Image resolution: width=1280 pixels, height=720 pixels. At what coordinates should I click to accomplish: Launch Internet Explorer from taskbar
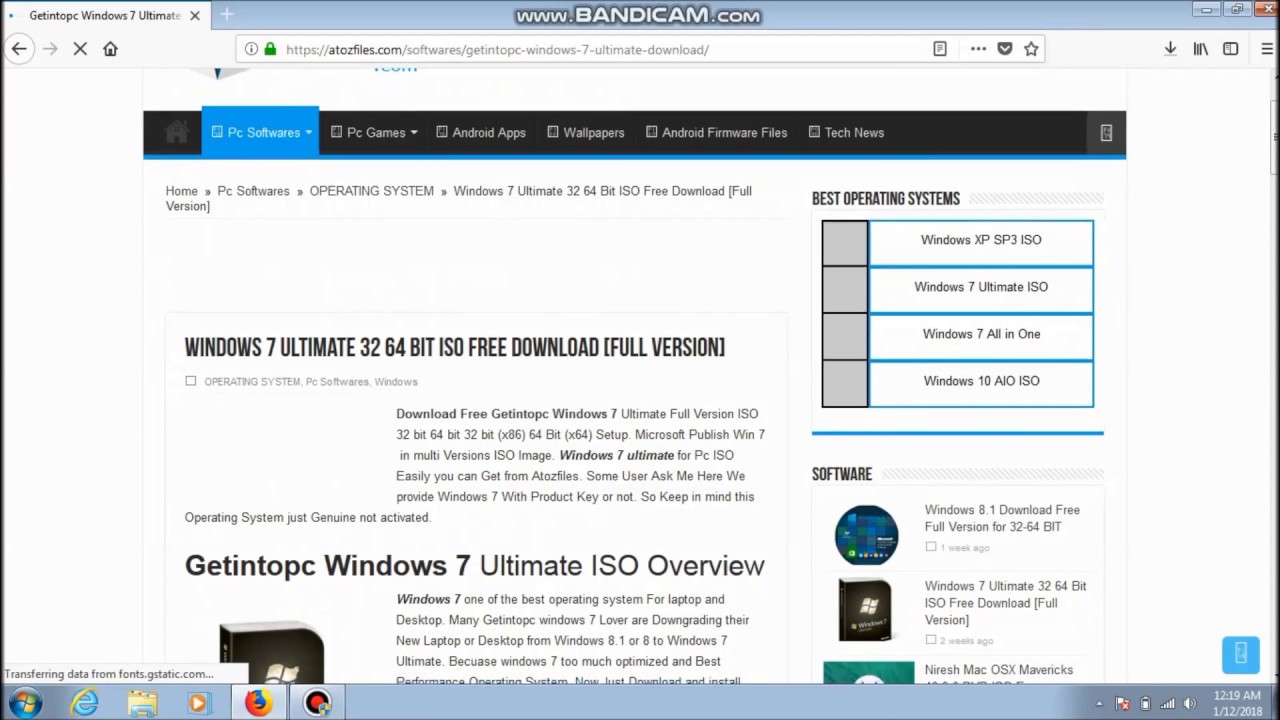pos(84,703)
